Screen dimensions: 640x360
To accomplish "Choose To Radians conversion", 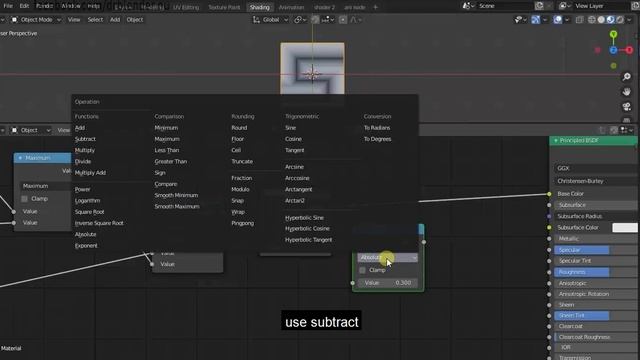I will click(x=377, y=128).
